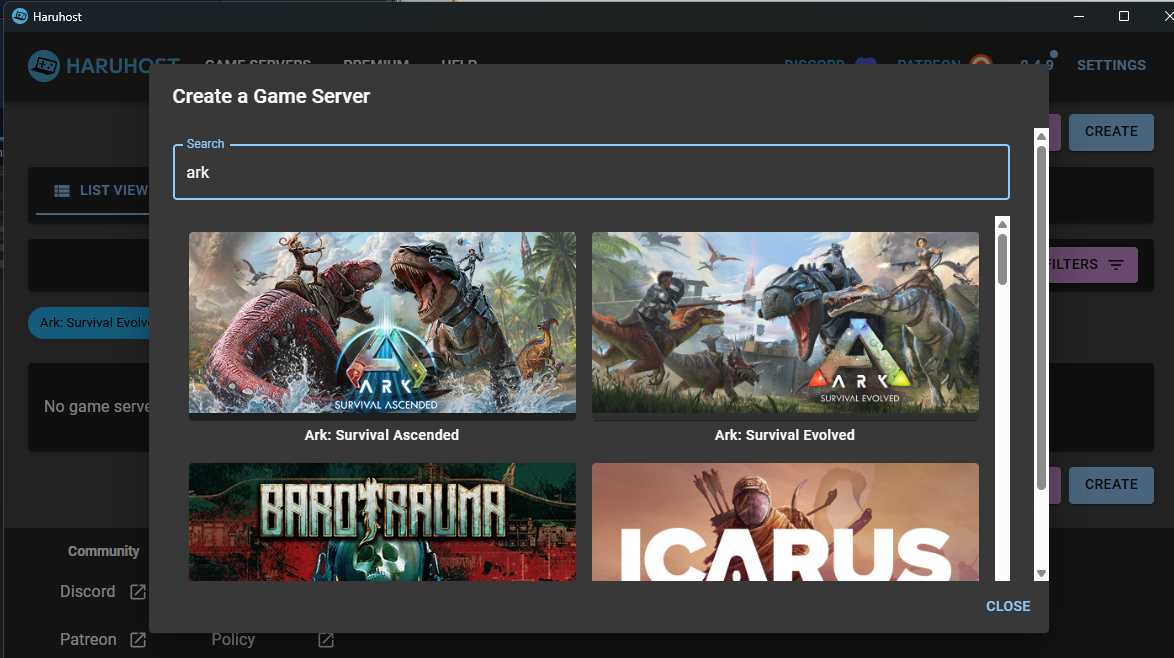Click the list view grid icon
1174x658 pixels.
[62, 192]
